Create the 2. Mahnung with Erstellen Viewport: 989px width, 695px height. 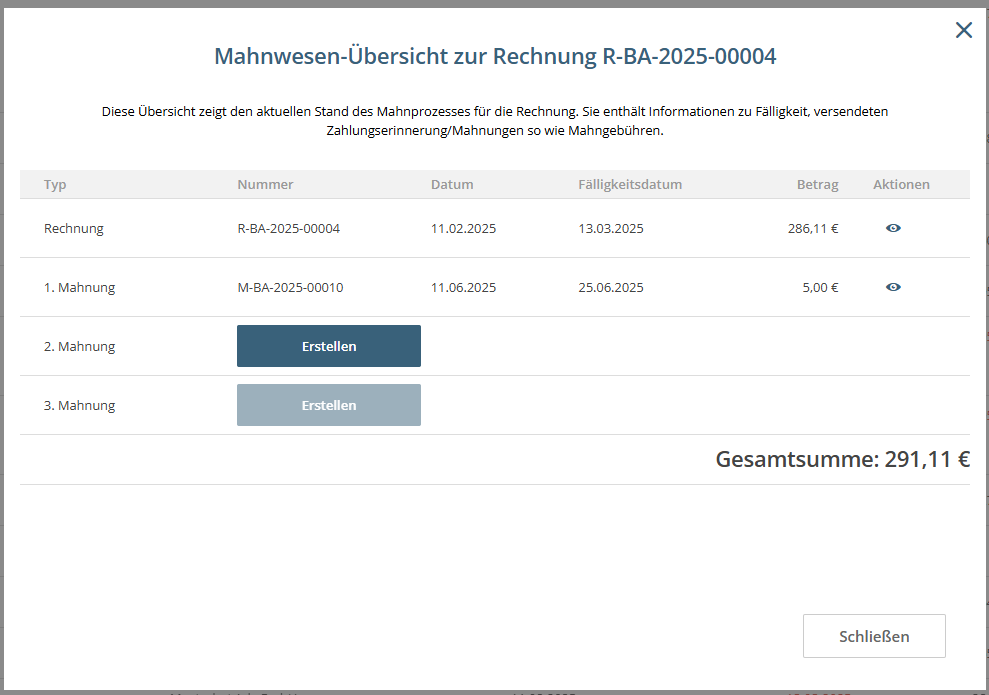tap(329, 346)
